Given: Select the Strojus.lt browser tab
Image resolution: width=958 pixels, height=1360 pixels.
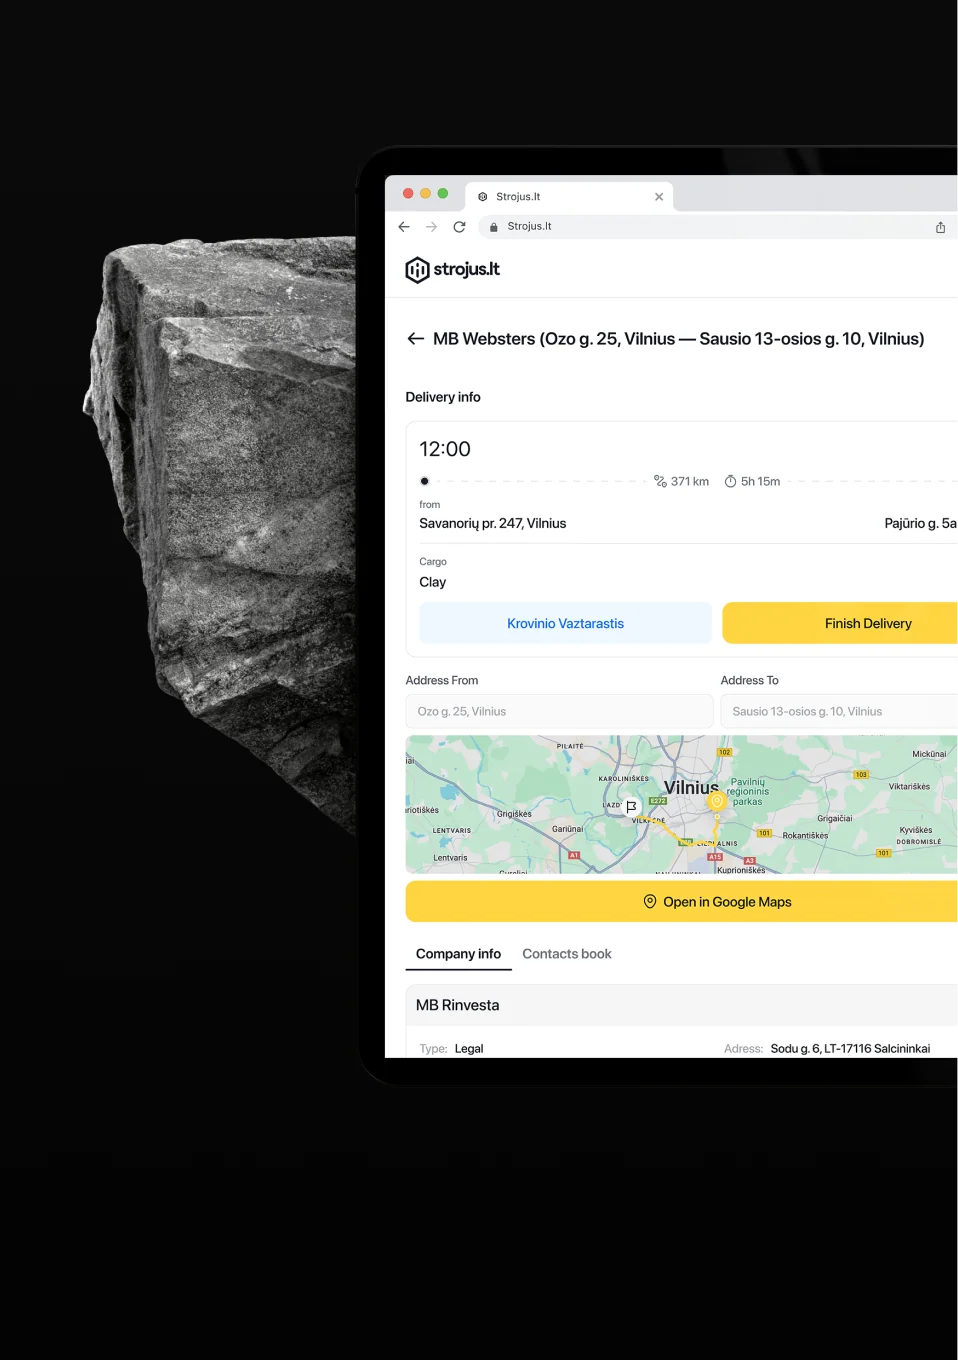Looking at the screenshot, I should pos(570,197).
